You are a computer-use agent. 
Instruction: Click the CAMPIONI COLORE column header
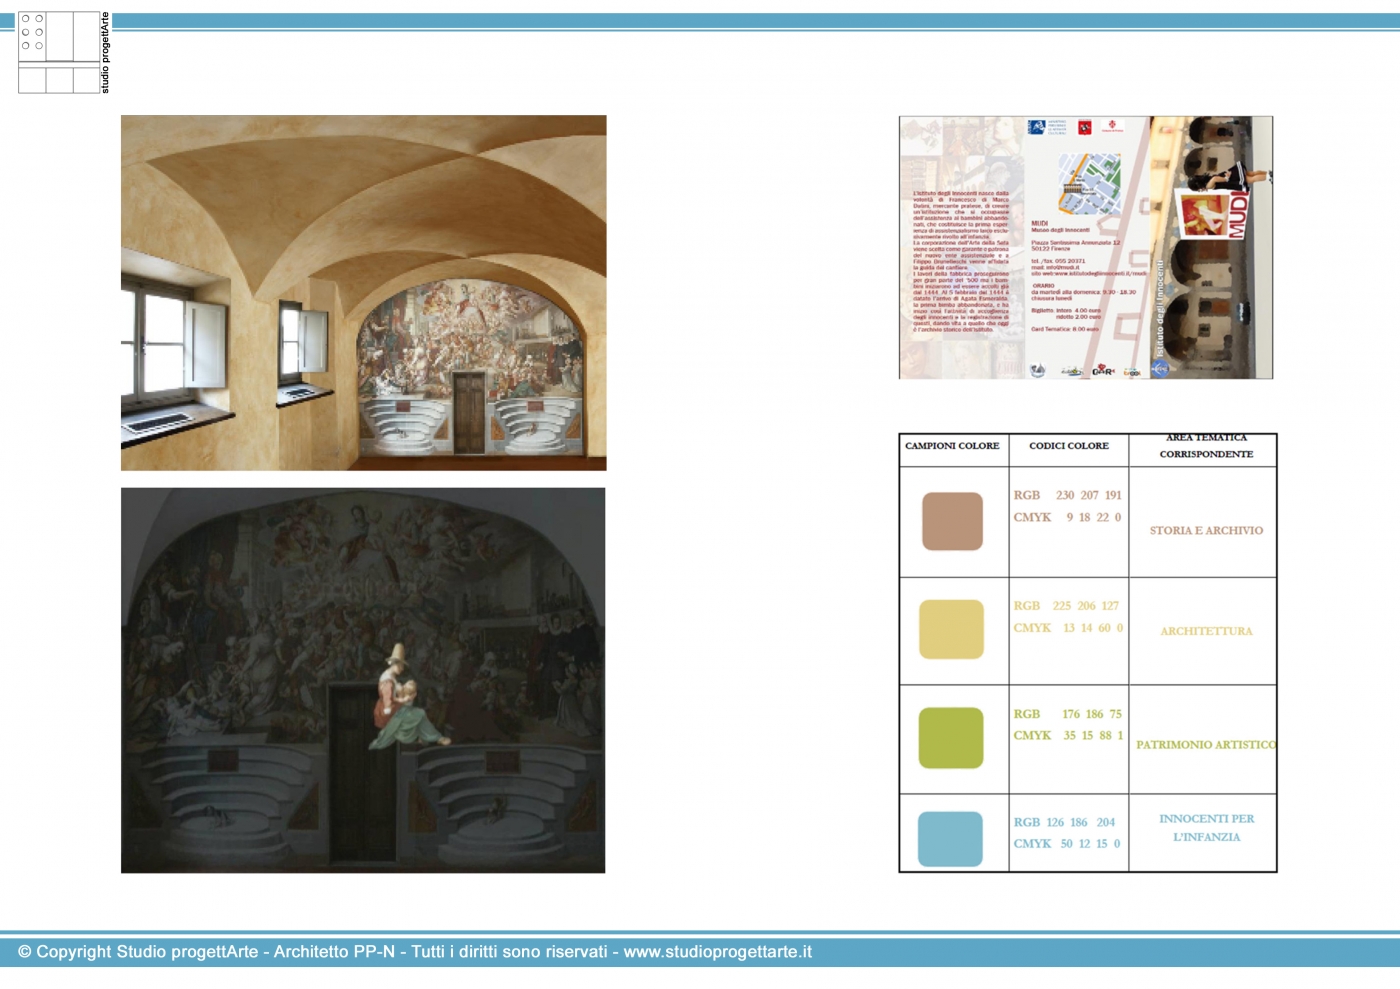952,446
